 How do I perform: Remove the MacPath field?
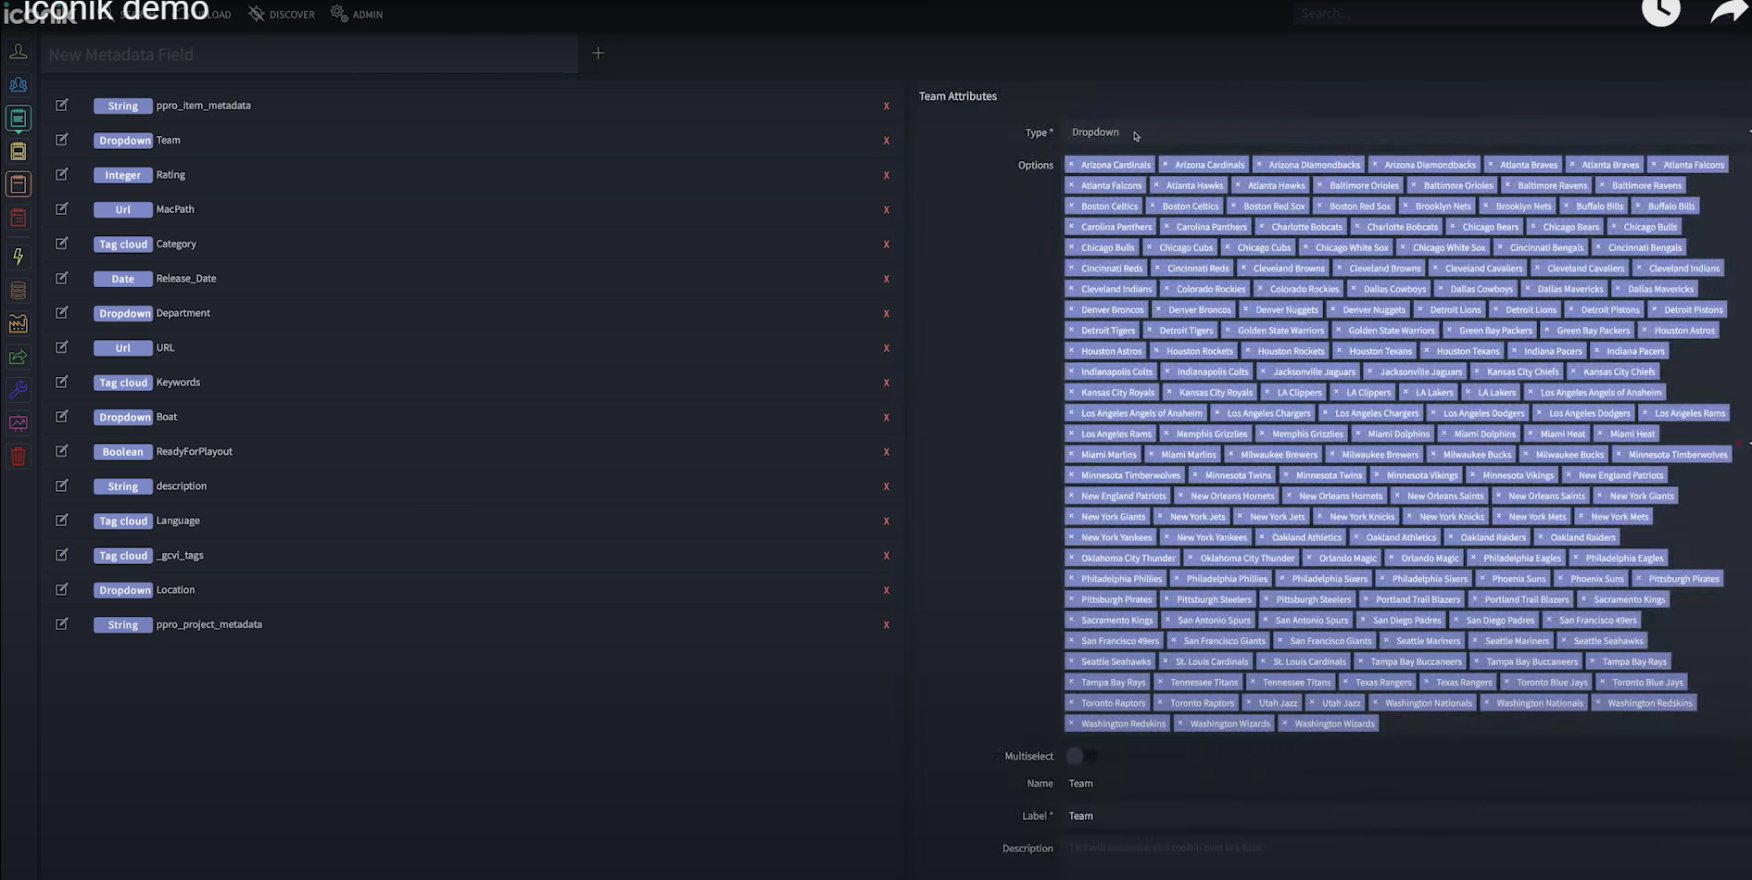coord(886,210)
